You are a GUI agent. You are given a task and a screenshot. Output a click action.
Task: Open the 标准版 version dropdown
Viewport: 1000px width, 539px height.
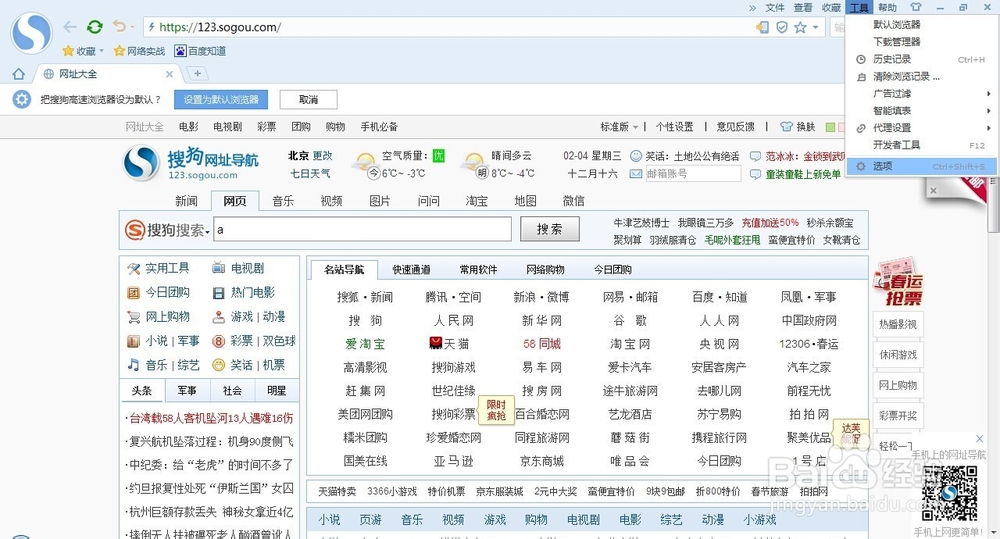click(x=619, y=127)
